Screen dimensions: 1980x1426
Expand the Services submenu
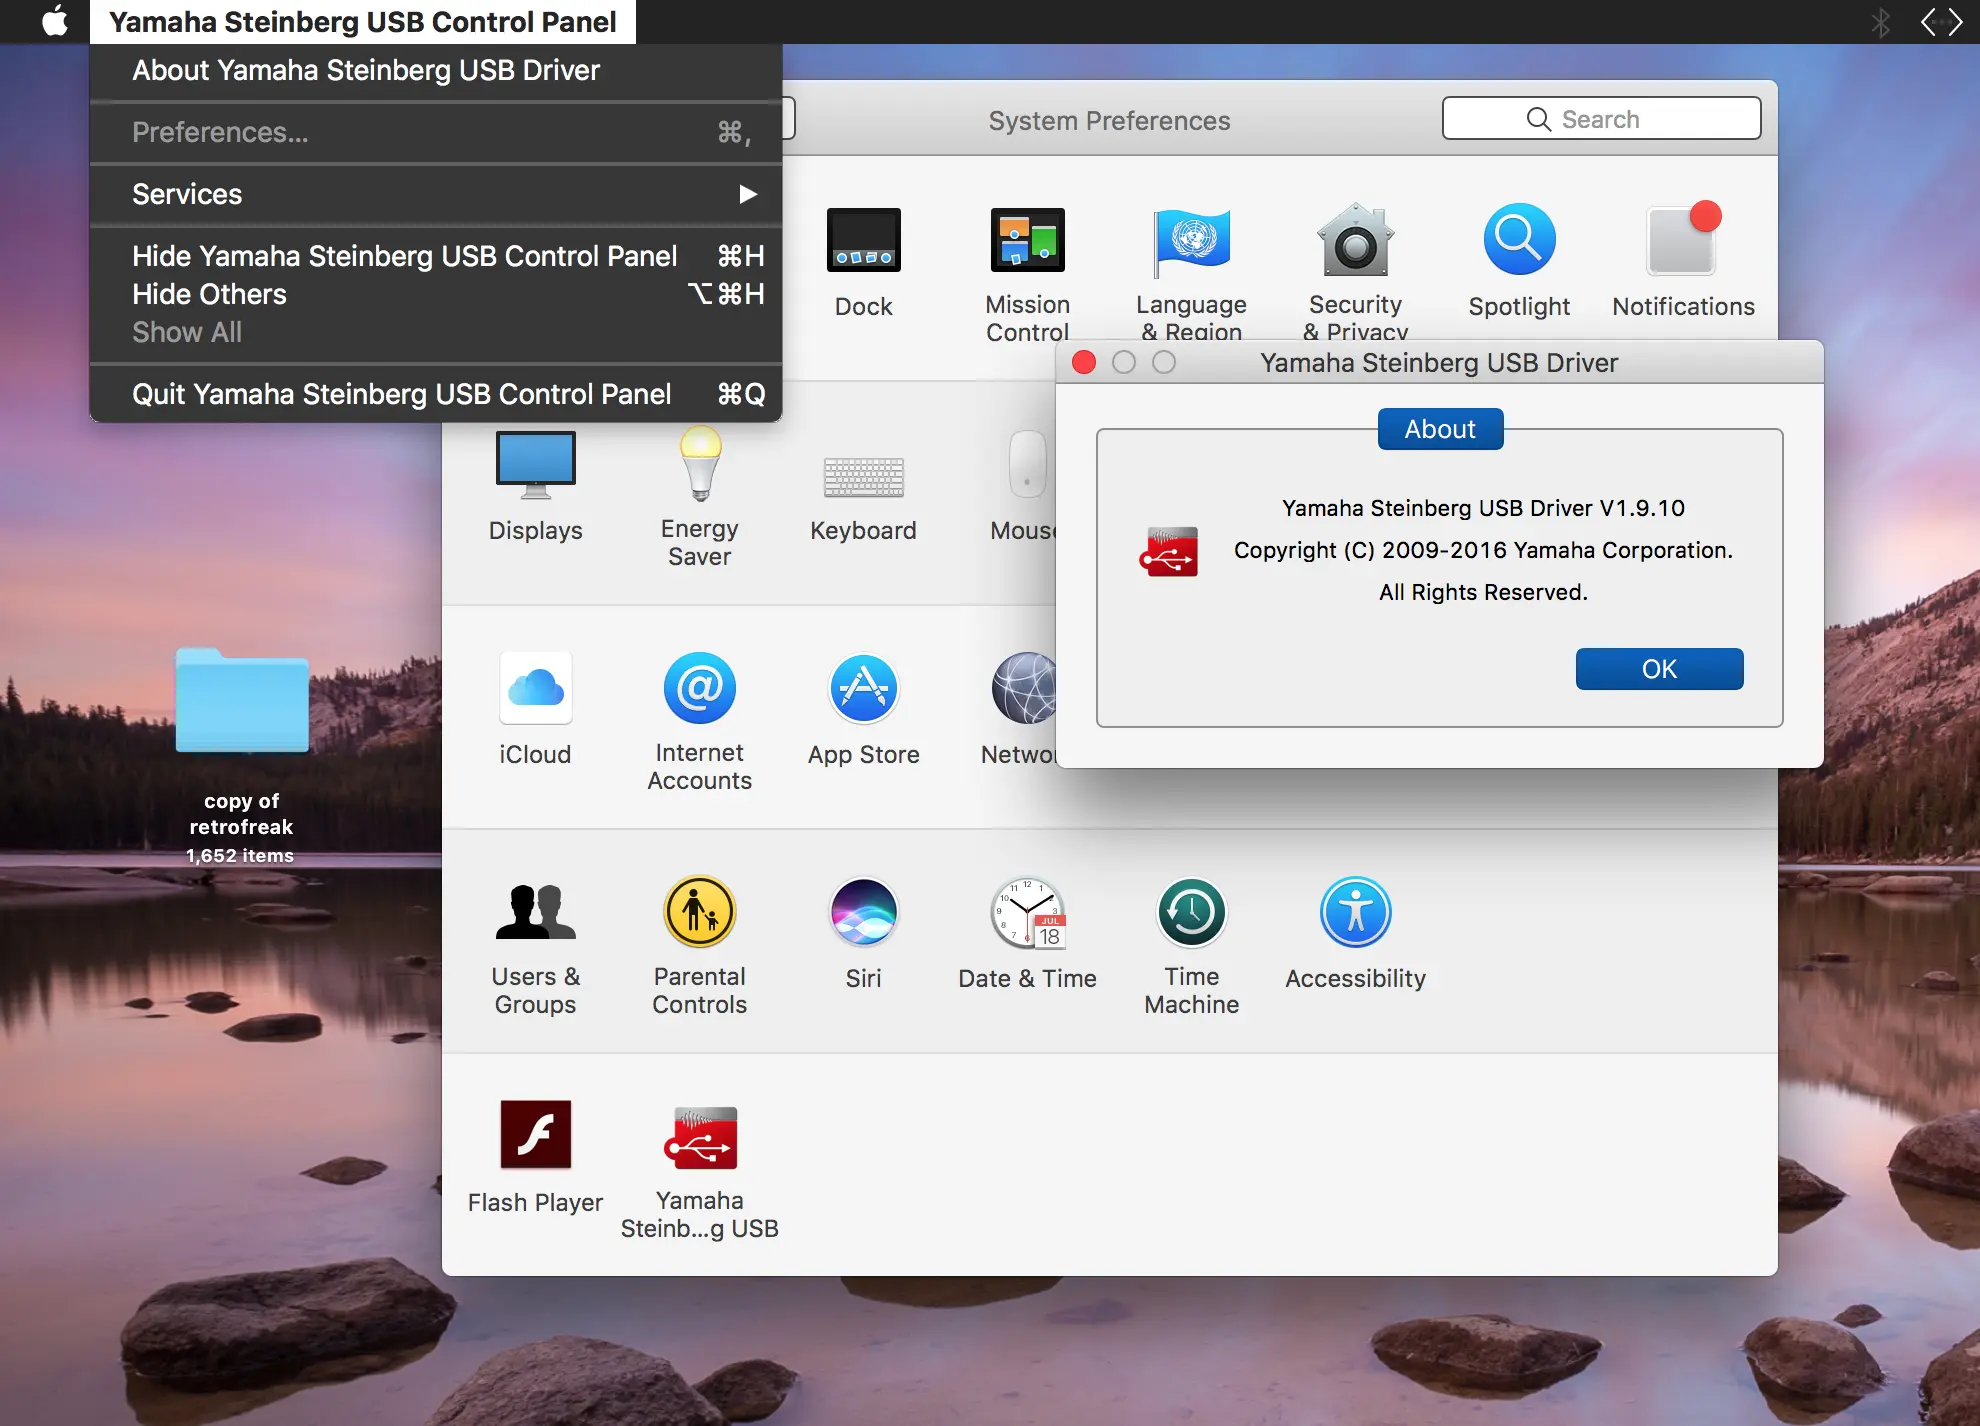[436, 194]
